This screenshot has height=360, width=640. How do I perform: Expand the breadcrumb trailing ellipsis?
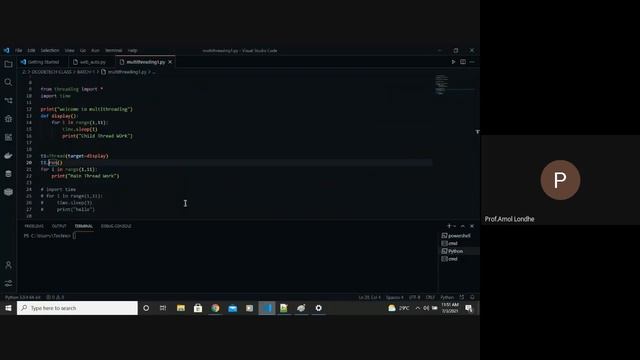point(153,72)
